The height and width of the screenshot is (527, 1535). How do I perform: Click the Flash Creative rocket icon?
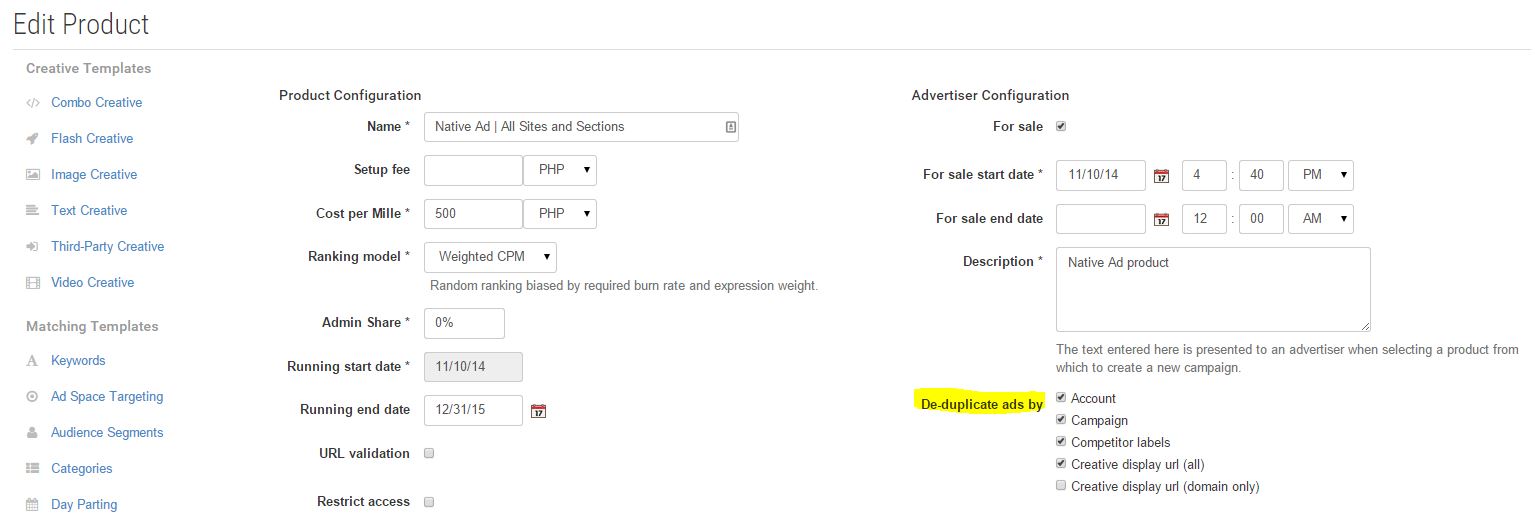(33, 138)
